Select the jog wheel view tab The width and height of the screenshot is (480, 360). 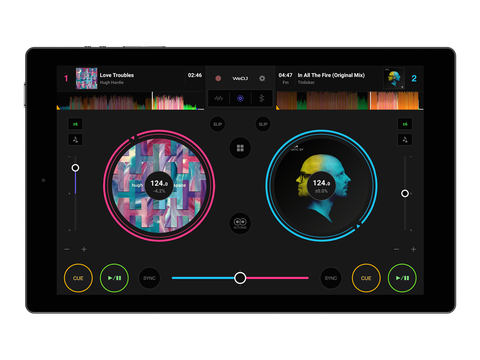click(240, 98)
